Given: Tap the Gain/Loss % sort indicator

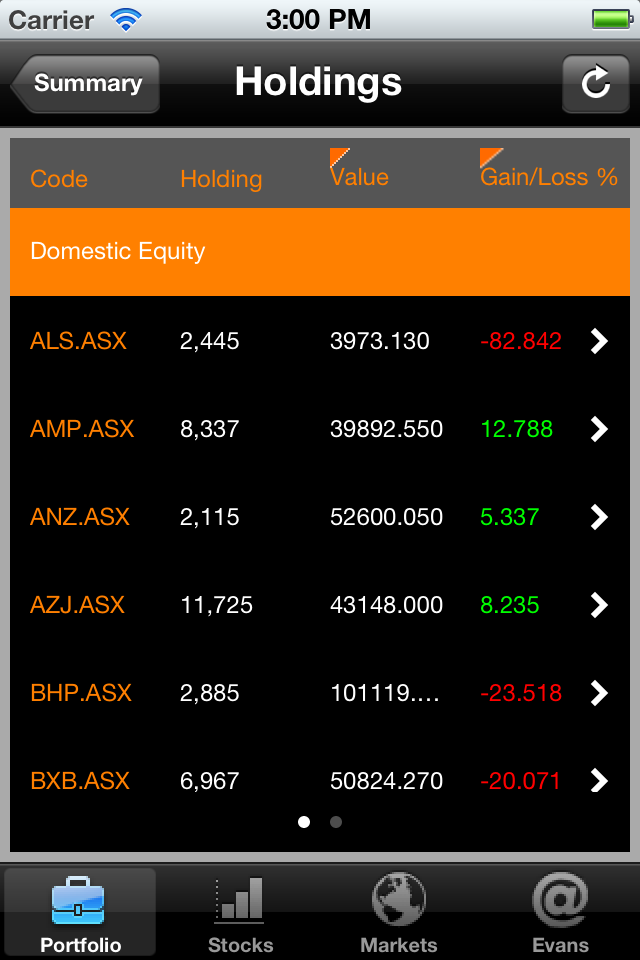Looking at the screenshot, I should coord(491,157).
